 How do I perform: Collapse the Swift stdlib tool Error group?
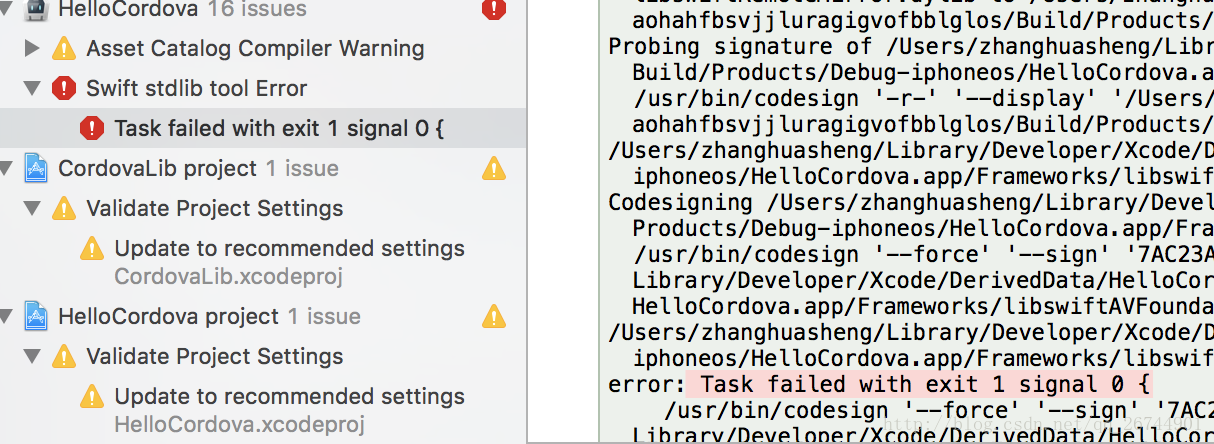[32, 88]
